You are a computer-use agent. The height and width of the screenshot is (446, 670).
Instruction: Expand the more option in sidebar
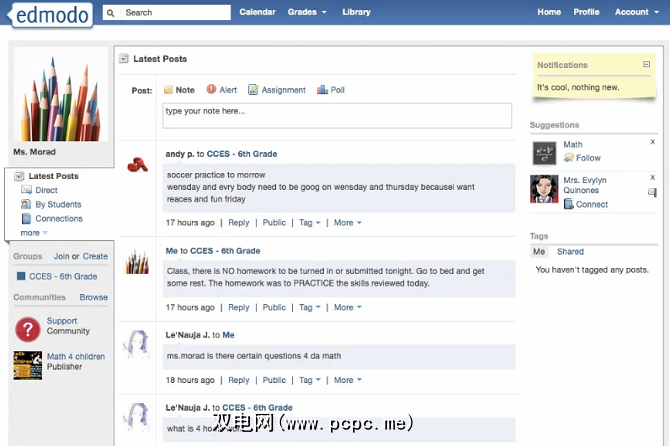[34, 233]
